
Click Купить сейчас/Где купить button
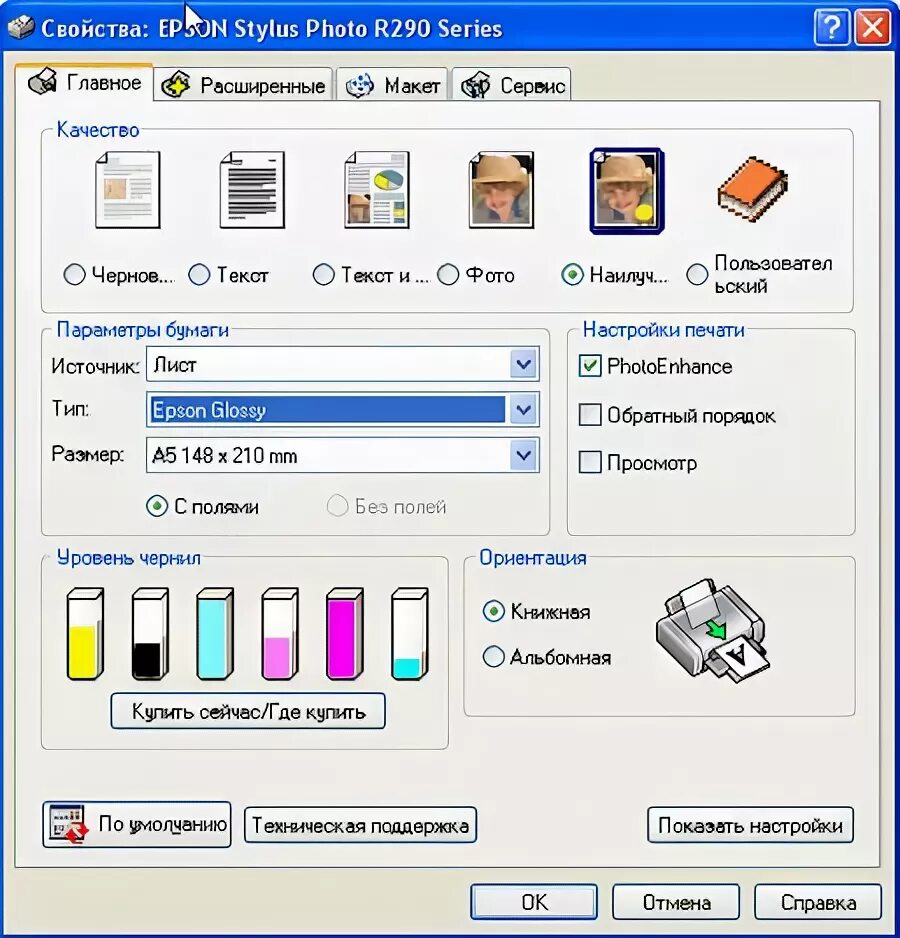pos(248,711)
